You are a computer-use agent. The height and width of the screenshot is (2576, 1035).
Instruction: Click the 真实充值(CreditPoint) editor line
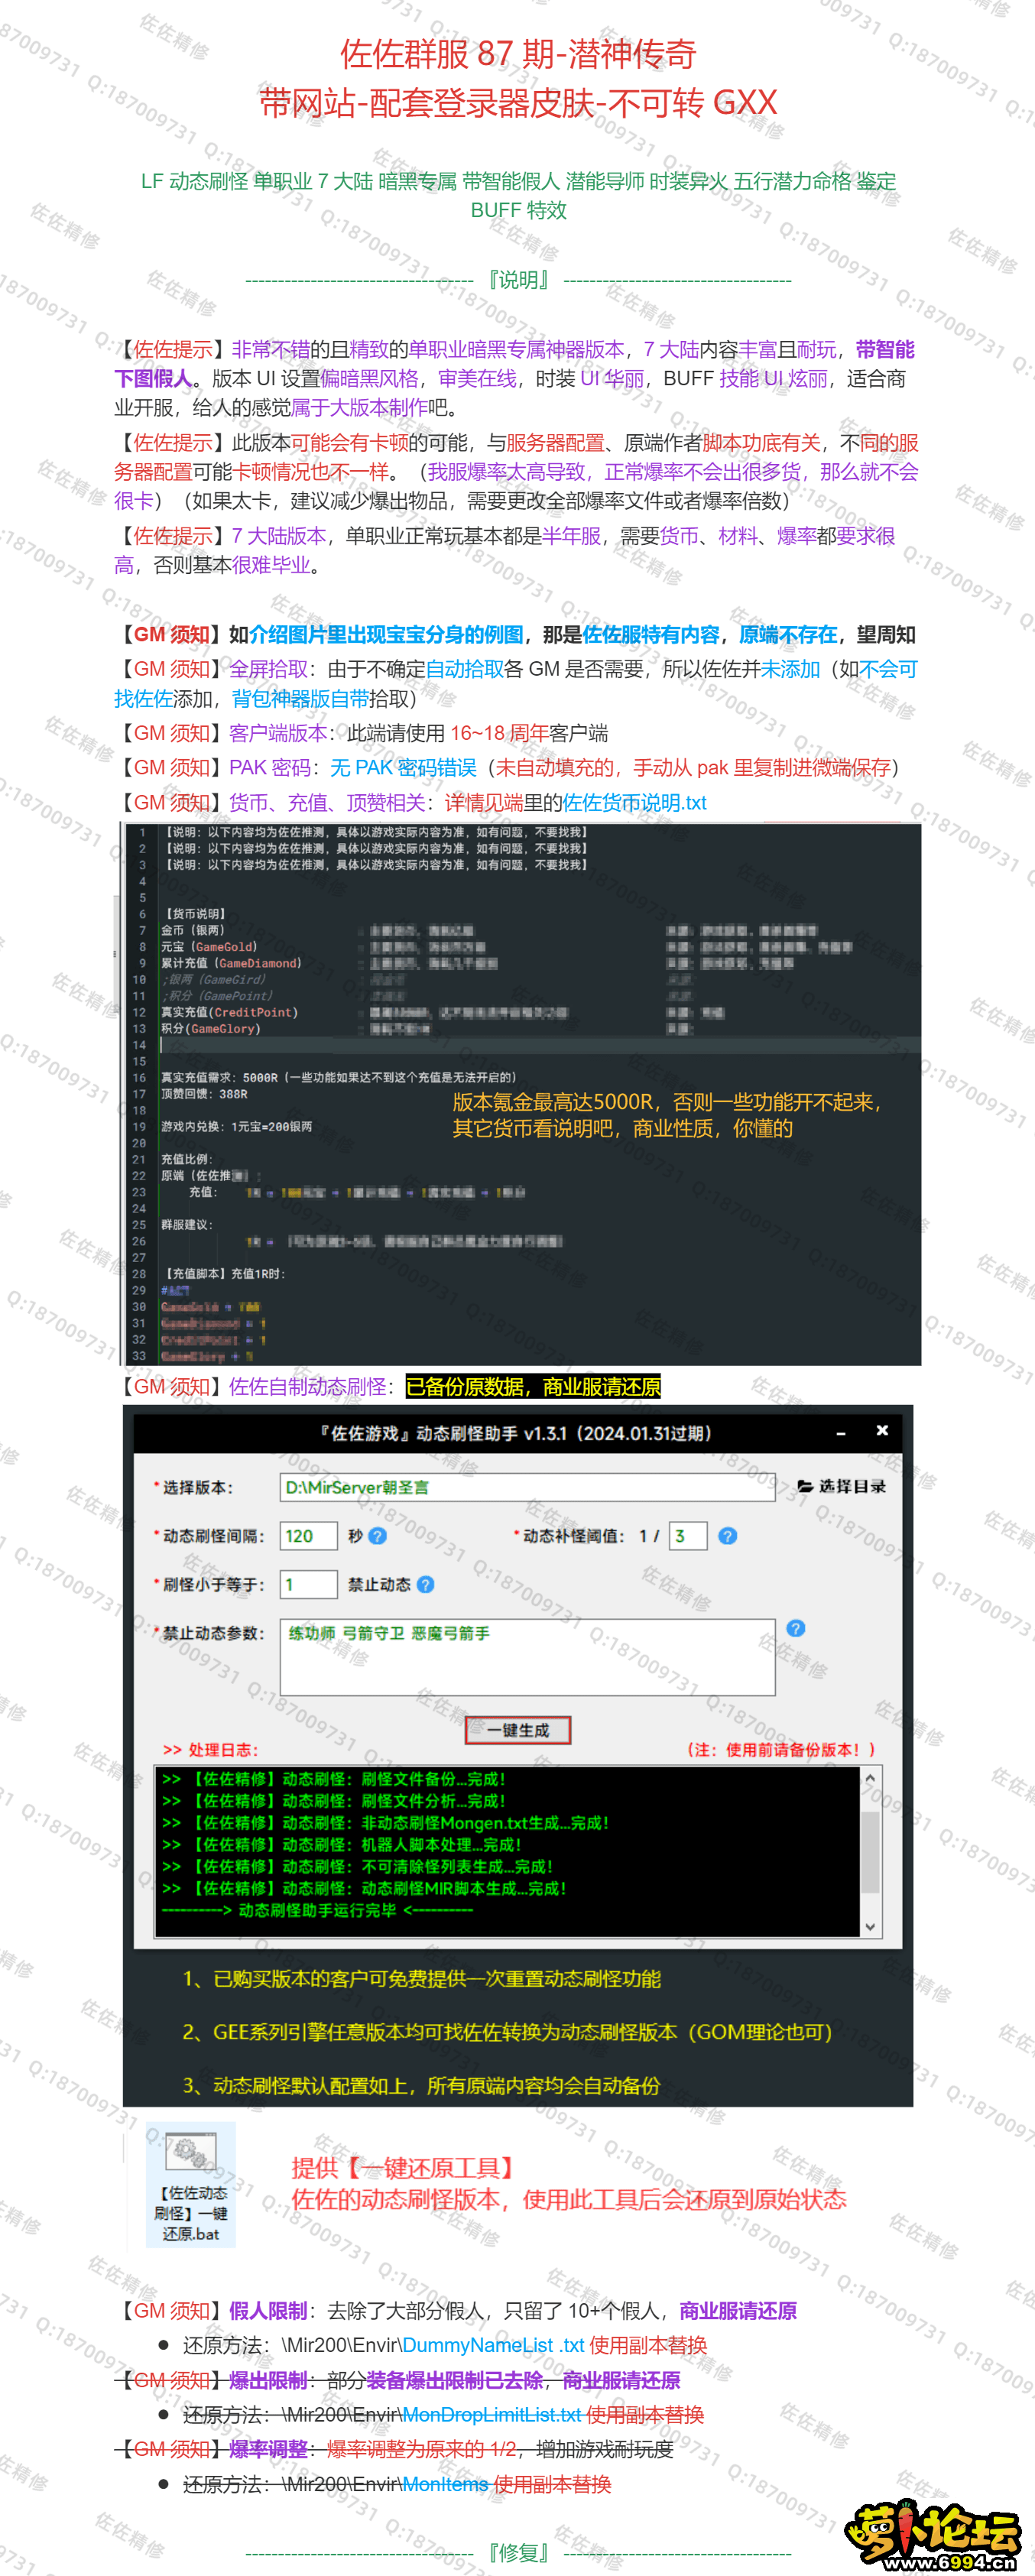(230, 1012)
